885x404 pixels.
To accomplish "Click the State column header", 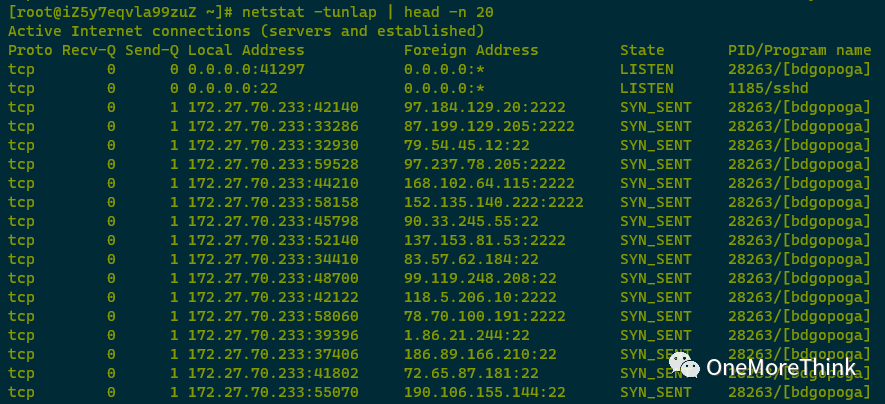I will pyautogui.click(x=642, y=50).
